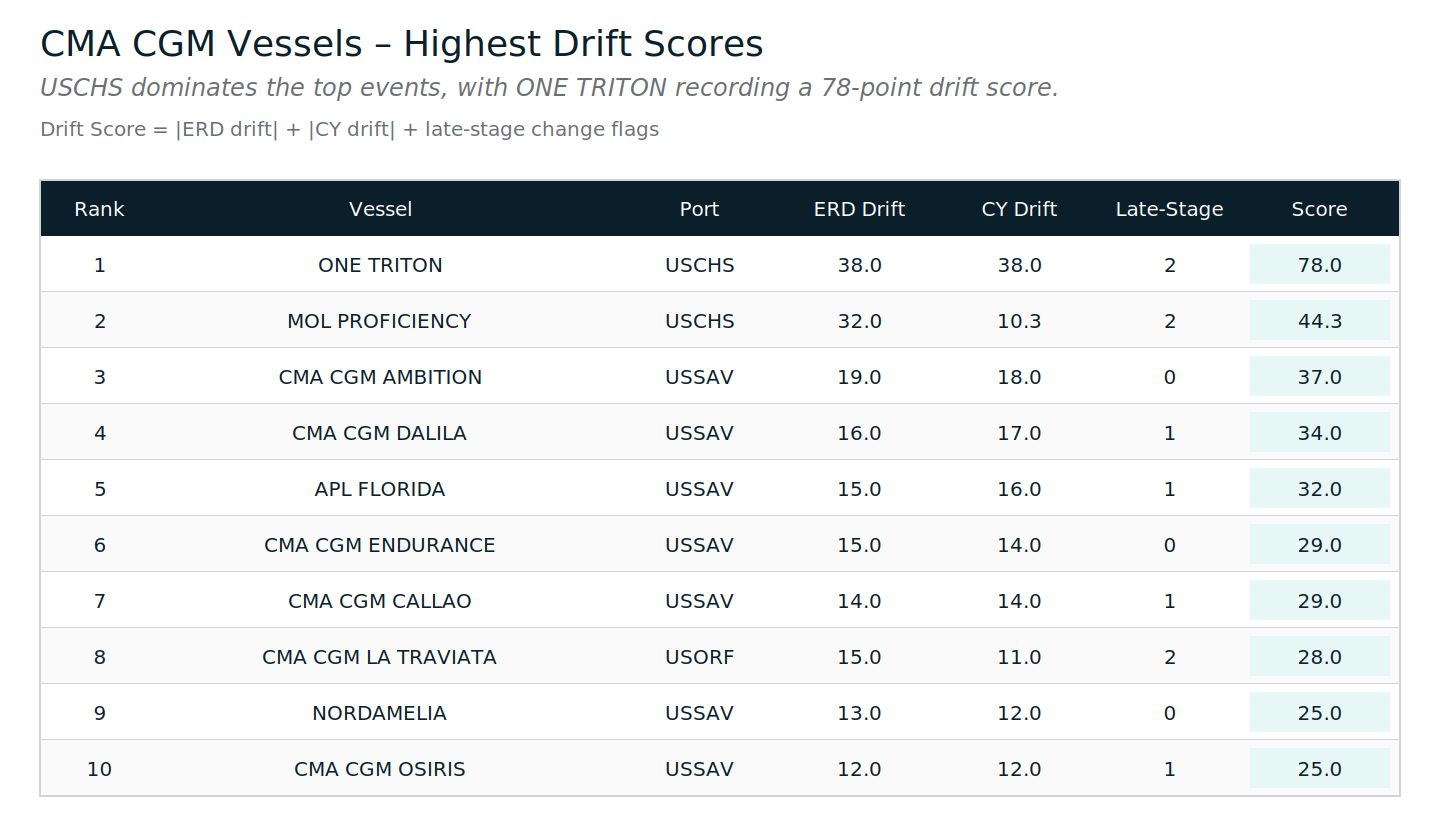The width and height of the screenshot is (1440, 840).
Task: Click the Score column header
Action: tap(1319, 209)
